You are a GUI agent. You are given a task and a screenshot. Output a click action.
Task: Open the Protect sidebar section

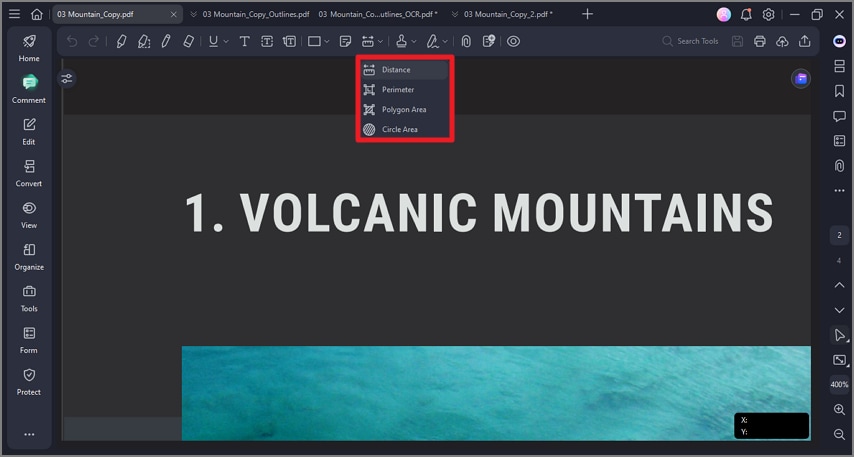tap(29, 382)
